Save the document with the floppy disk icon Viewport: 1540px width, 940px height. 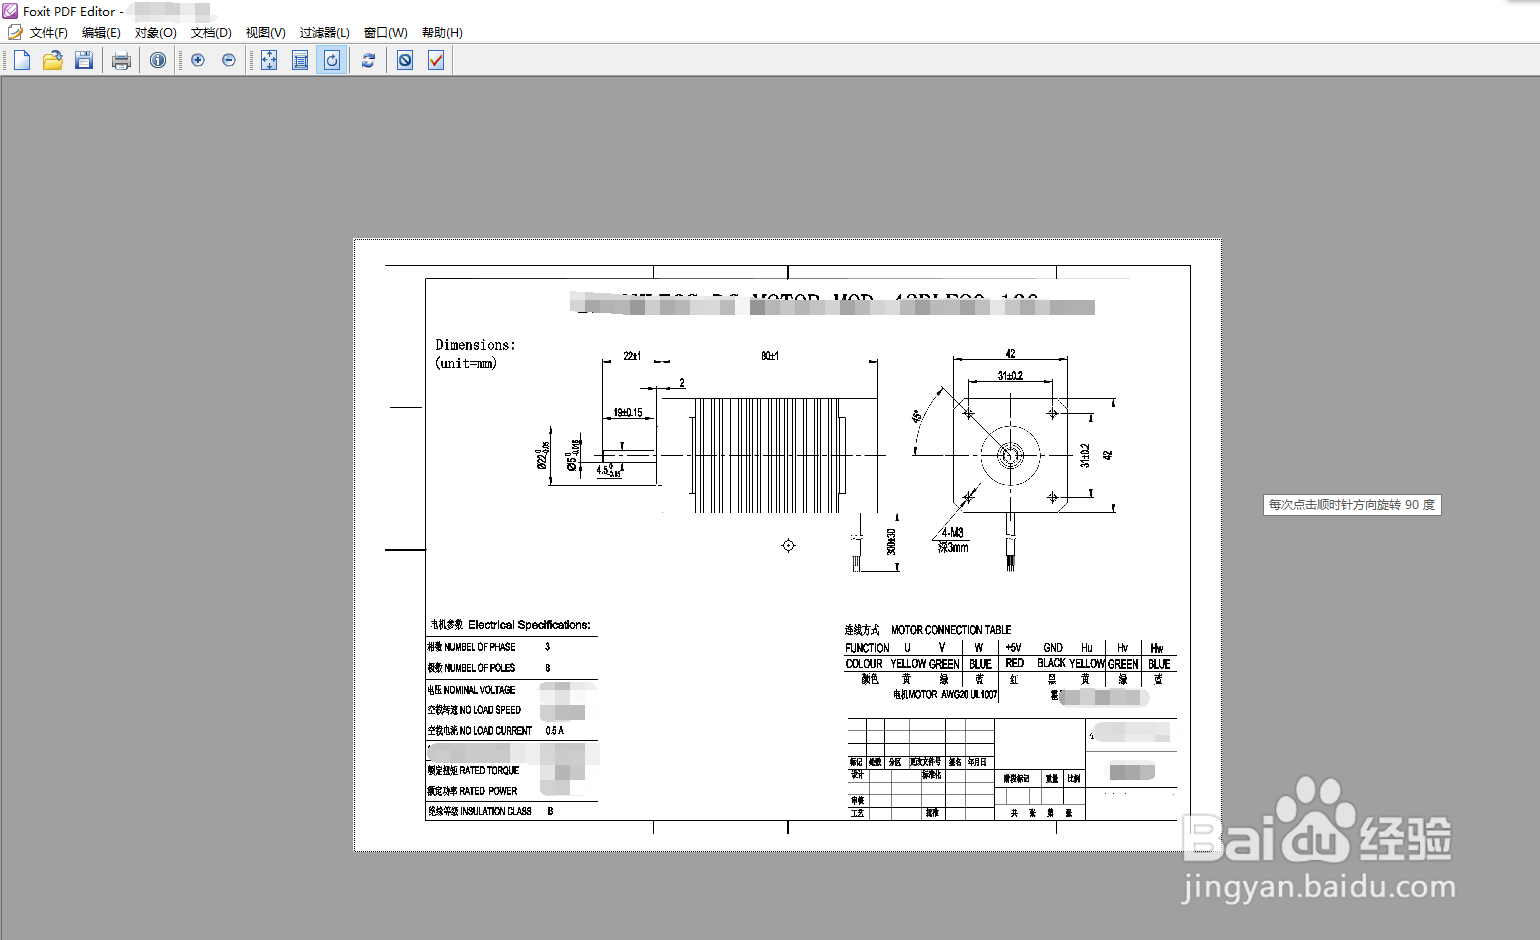84,60
